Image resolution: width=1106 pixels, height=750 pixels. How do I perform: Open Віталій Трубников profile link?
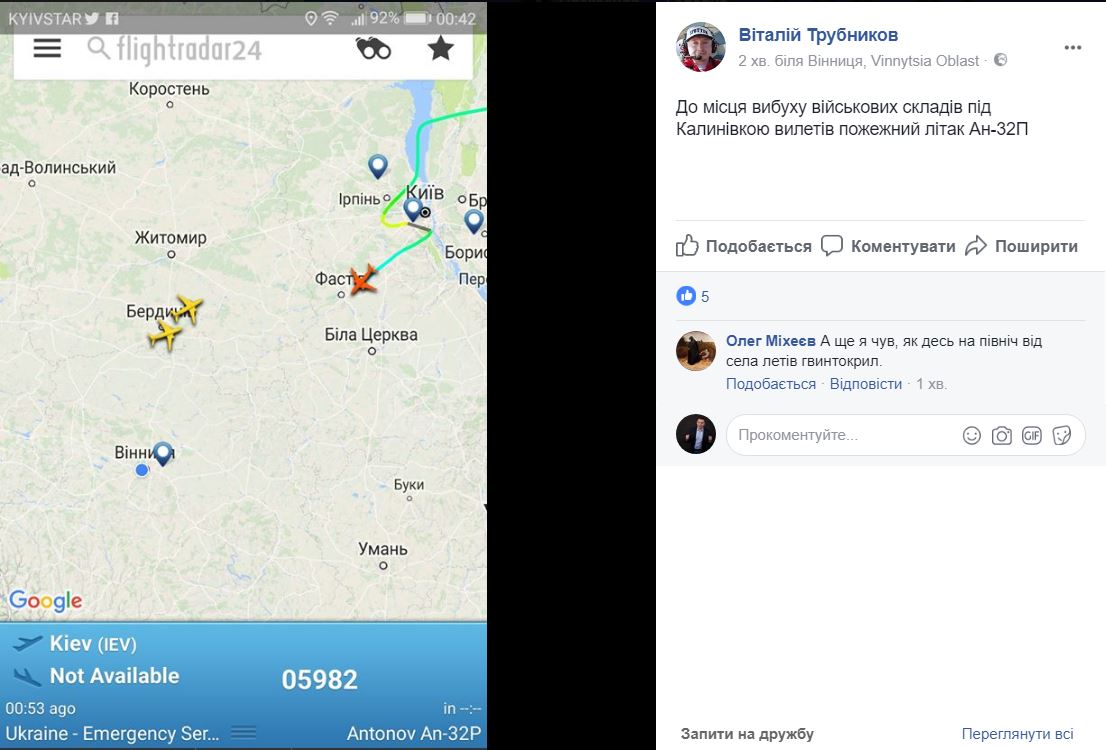pos(818,35)
